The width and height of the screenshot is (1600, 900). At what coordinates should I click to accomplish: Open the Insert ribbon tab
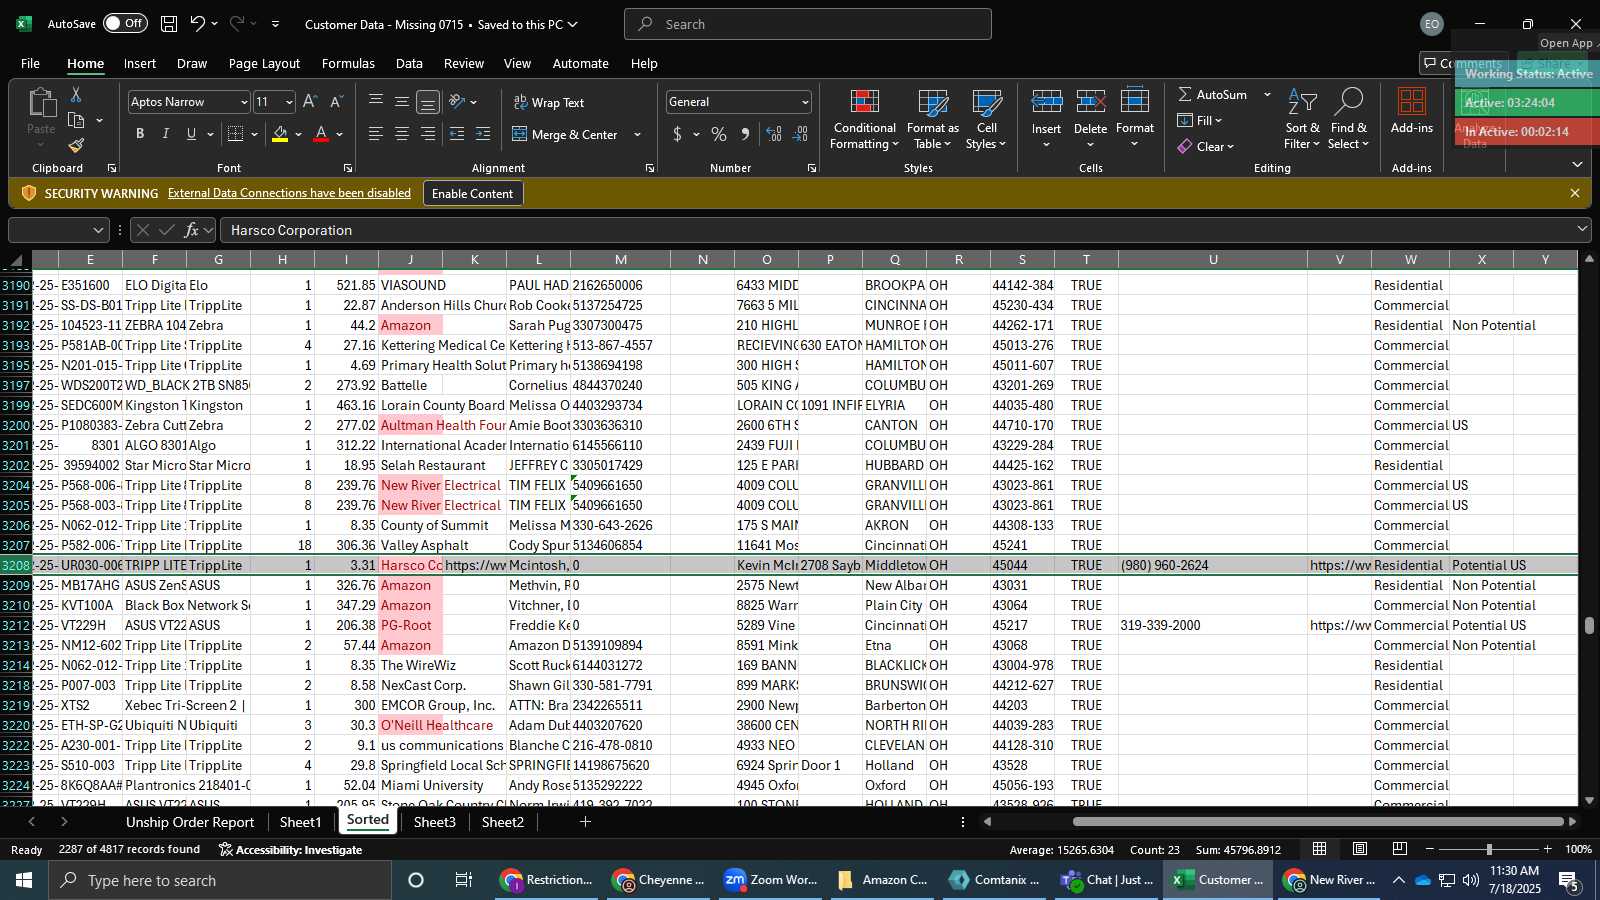click(x=140, y=63)
